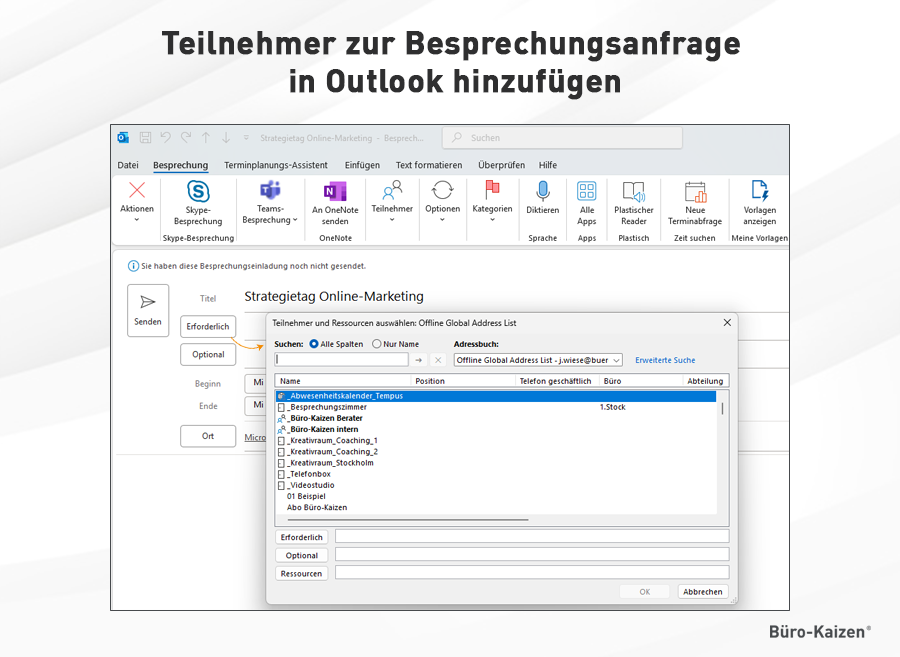
Task: Open the Erweiterte Suche link
Action: [665, 360]
